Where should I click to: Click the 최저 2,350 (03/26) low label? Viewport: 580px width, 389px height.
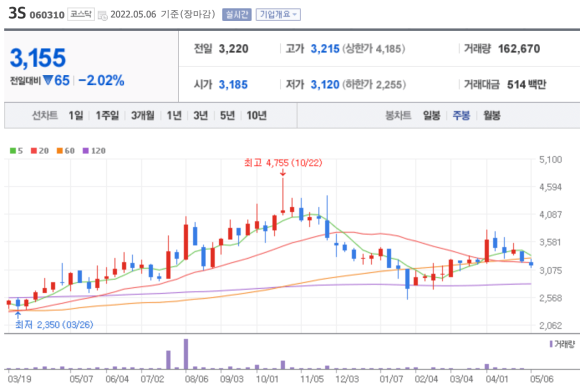[54, 325]
